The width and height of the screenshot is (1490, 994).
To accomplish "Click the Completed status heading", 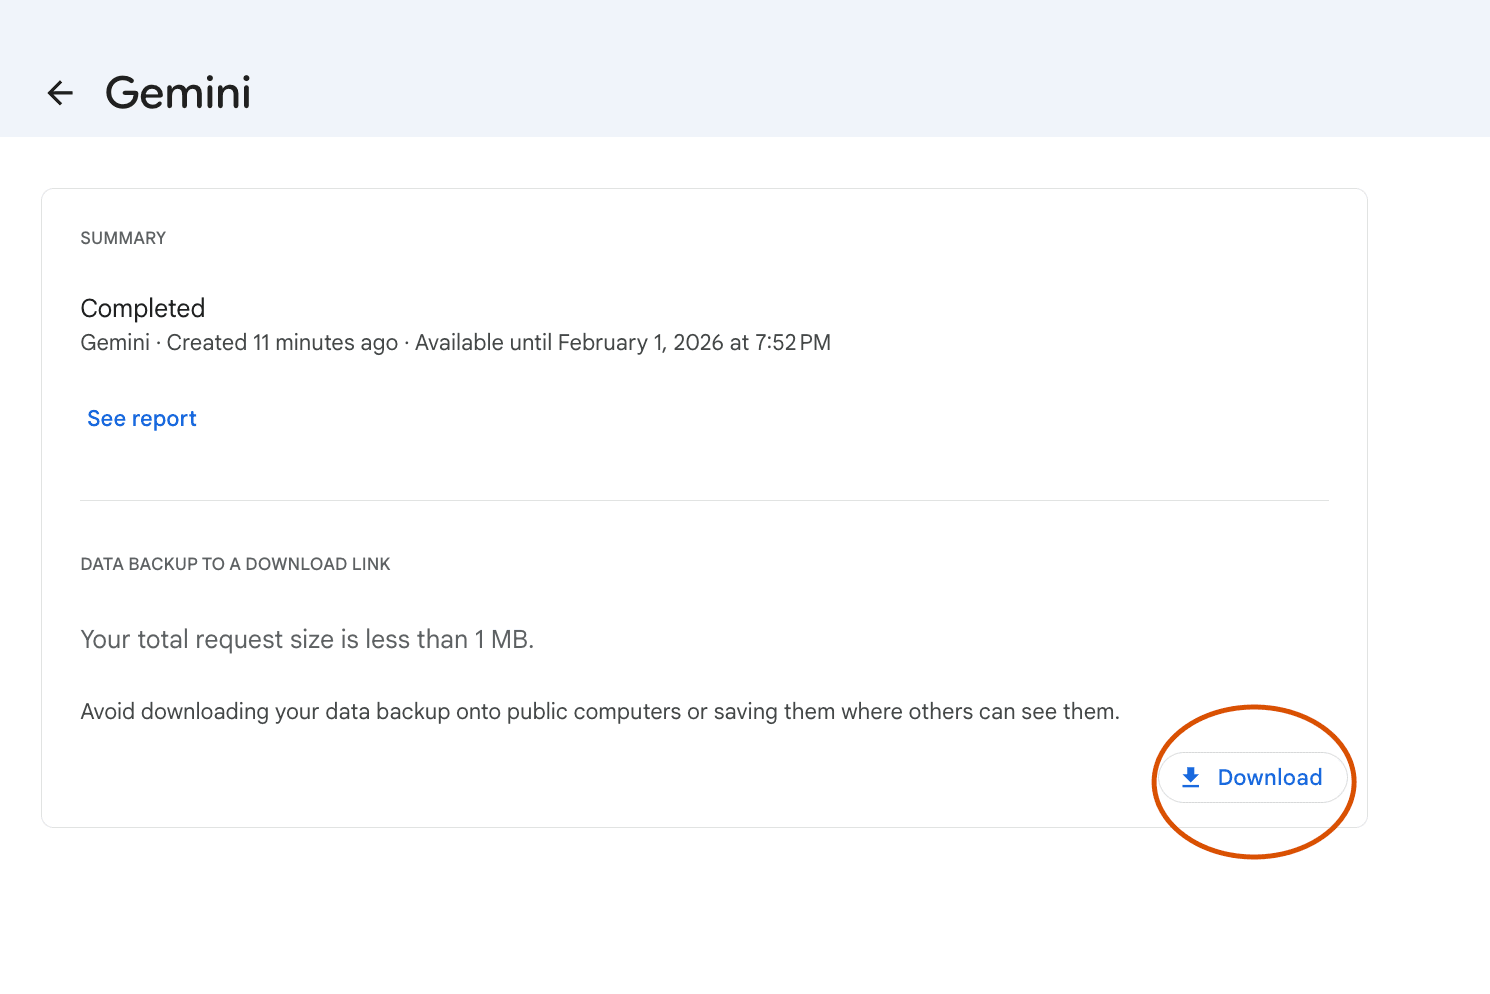I will [x=143, y=308].
